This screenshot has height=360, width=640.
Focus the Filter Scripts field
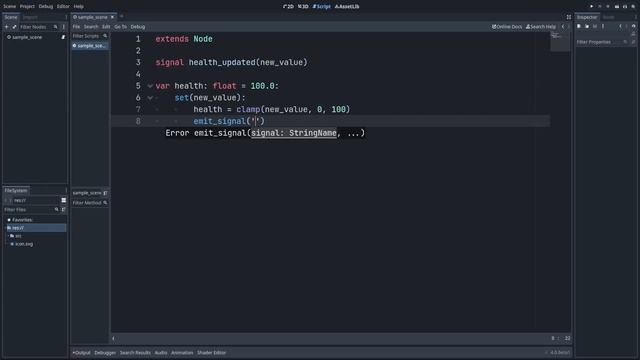click(x=89, y=36)
